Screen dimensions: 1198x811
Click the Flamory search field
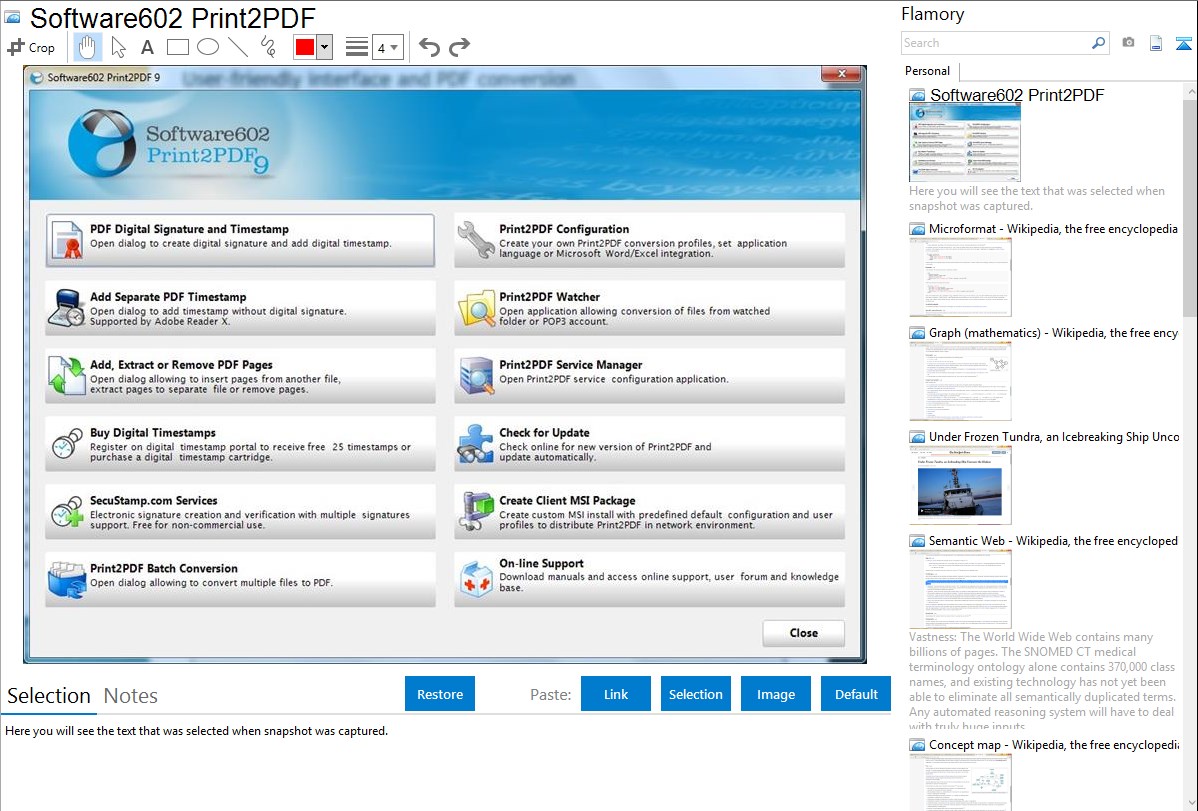tap(995, 43)
